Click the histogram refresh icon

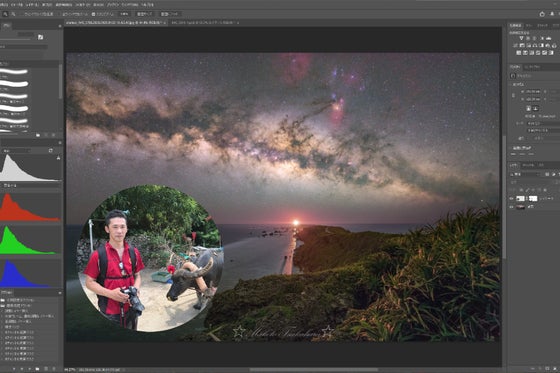point(51,151)
